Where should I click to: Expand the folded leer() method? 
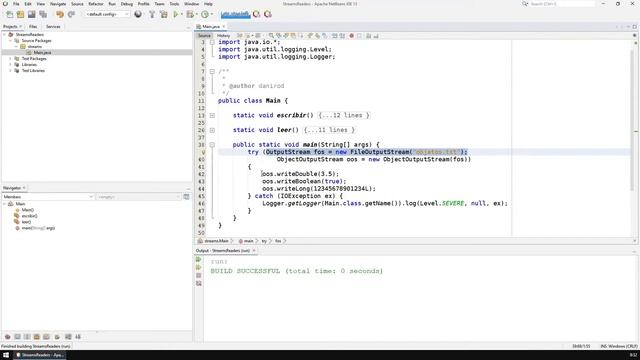point(212,130)
